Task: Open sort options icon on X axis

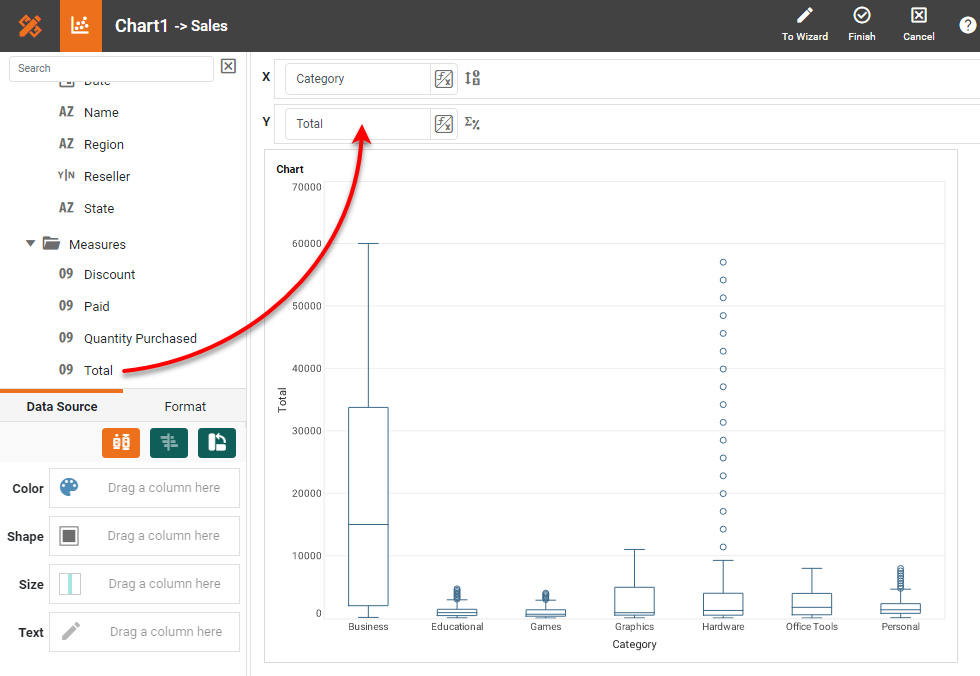Action: point(473,78)
